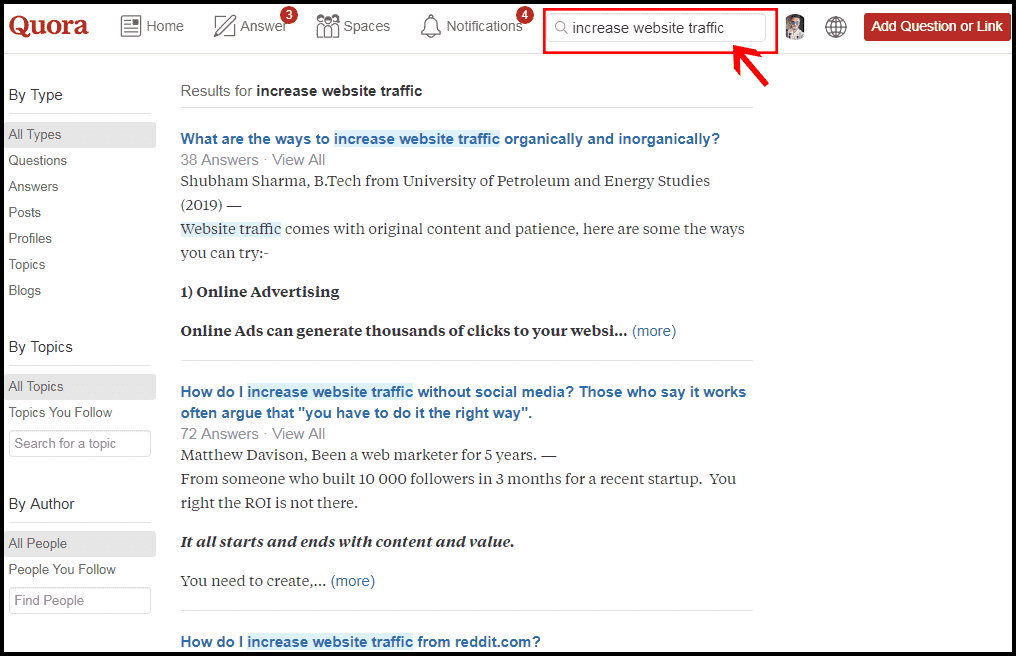Open the Home tab label
Image resolution: width=1016 pixels, height=656 pixels.
(165, 26)
